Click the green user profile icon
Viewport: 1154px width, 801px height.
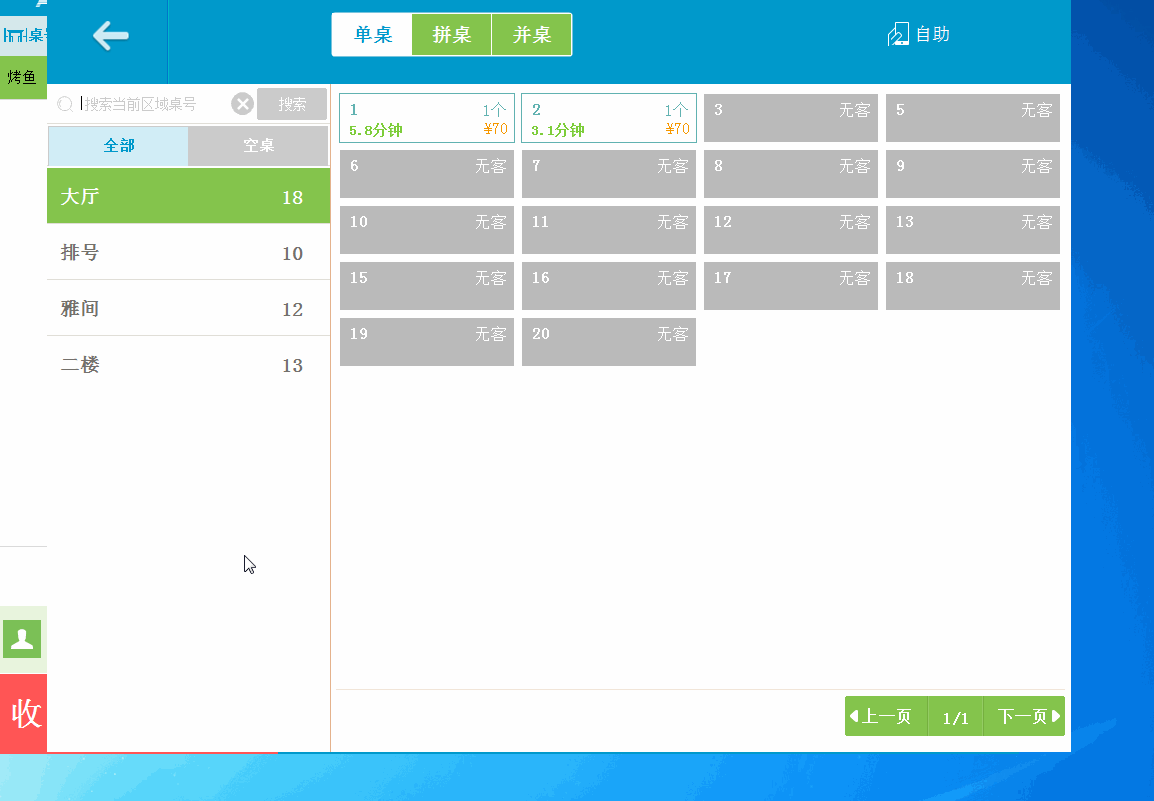coord(22,639)
